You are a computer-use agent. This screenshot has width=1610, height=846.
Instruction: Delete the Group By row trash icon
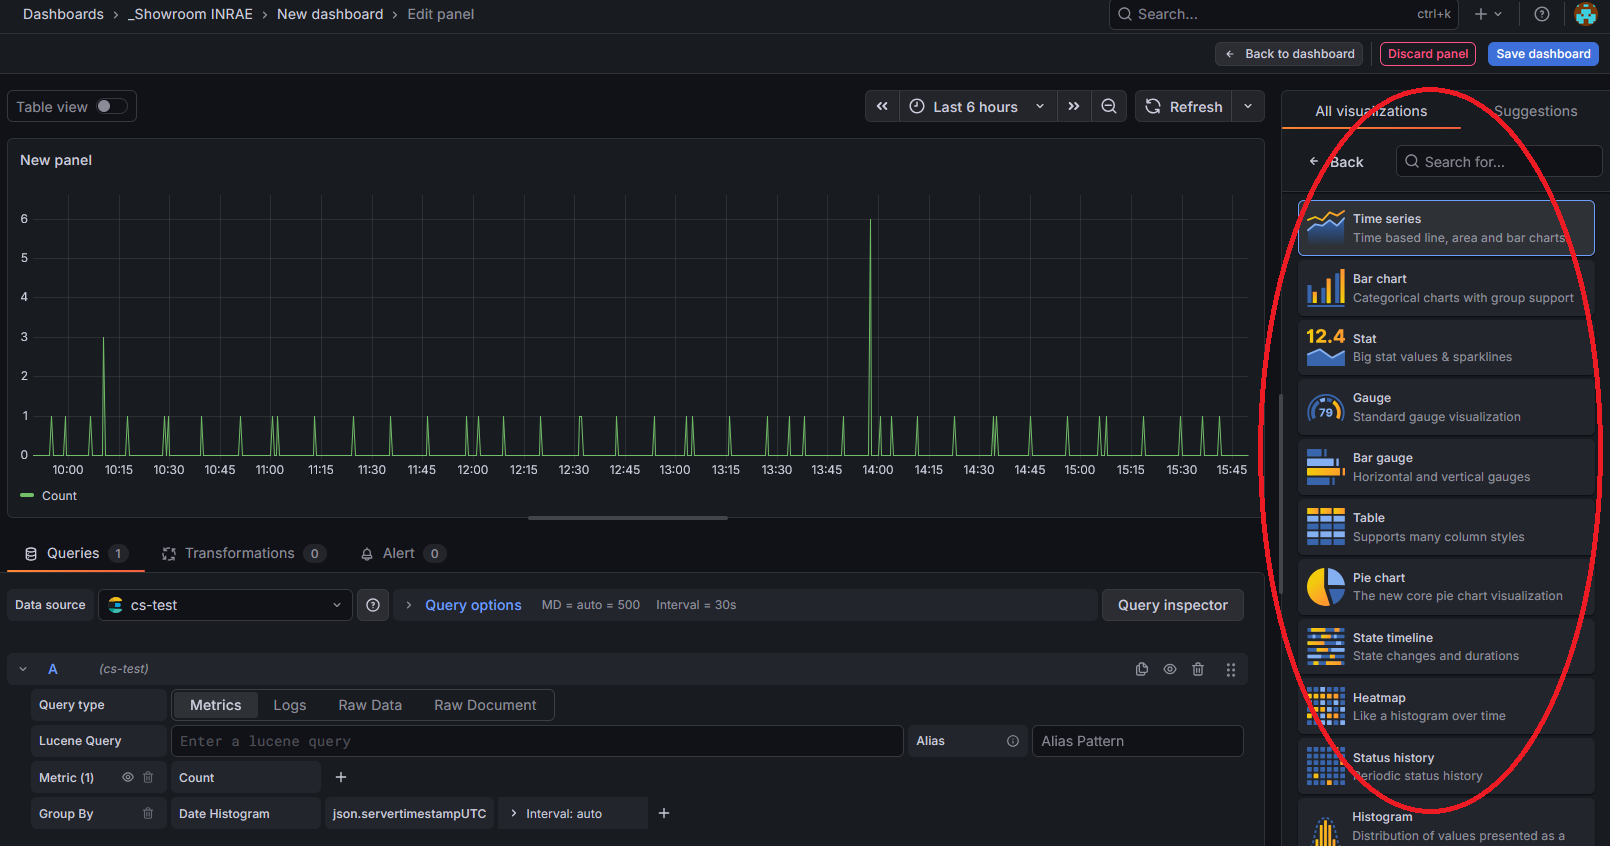point(148,813)
